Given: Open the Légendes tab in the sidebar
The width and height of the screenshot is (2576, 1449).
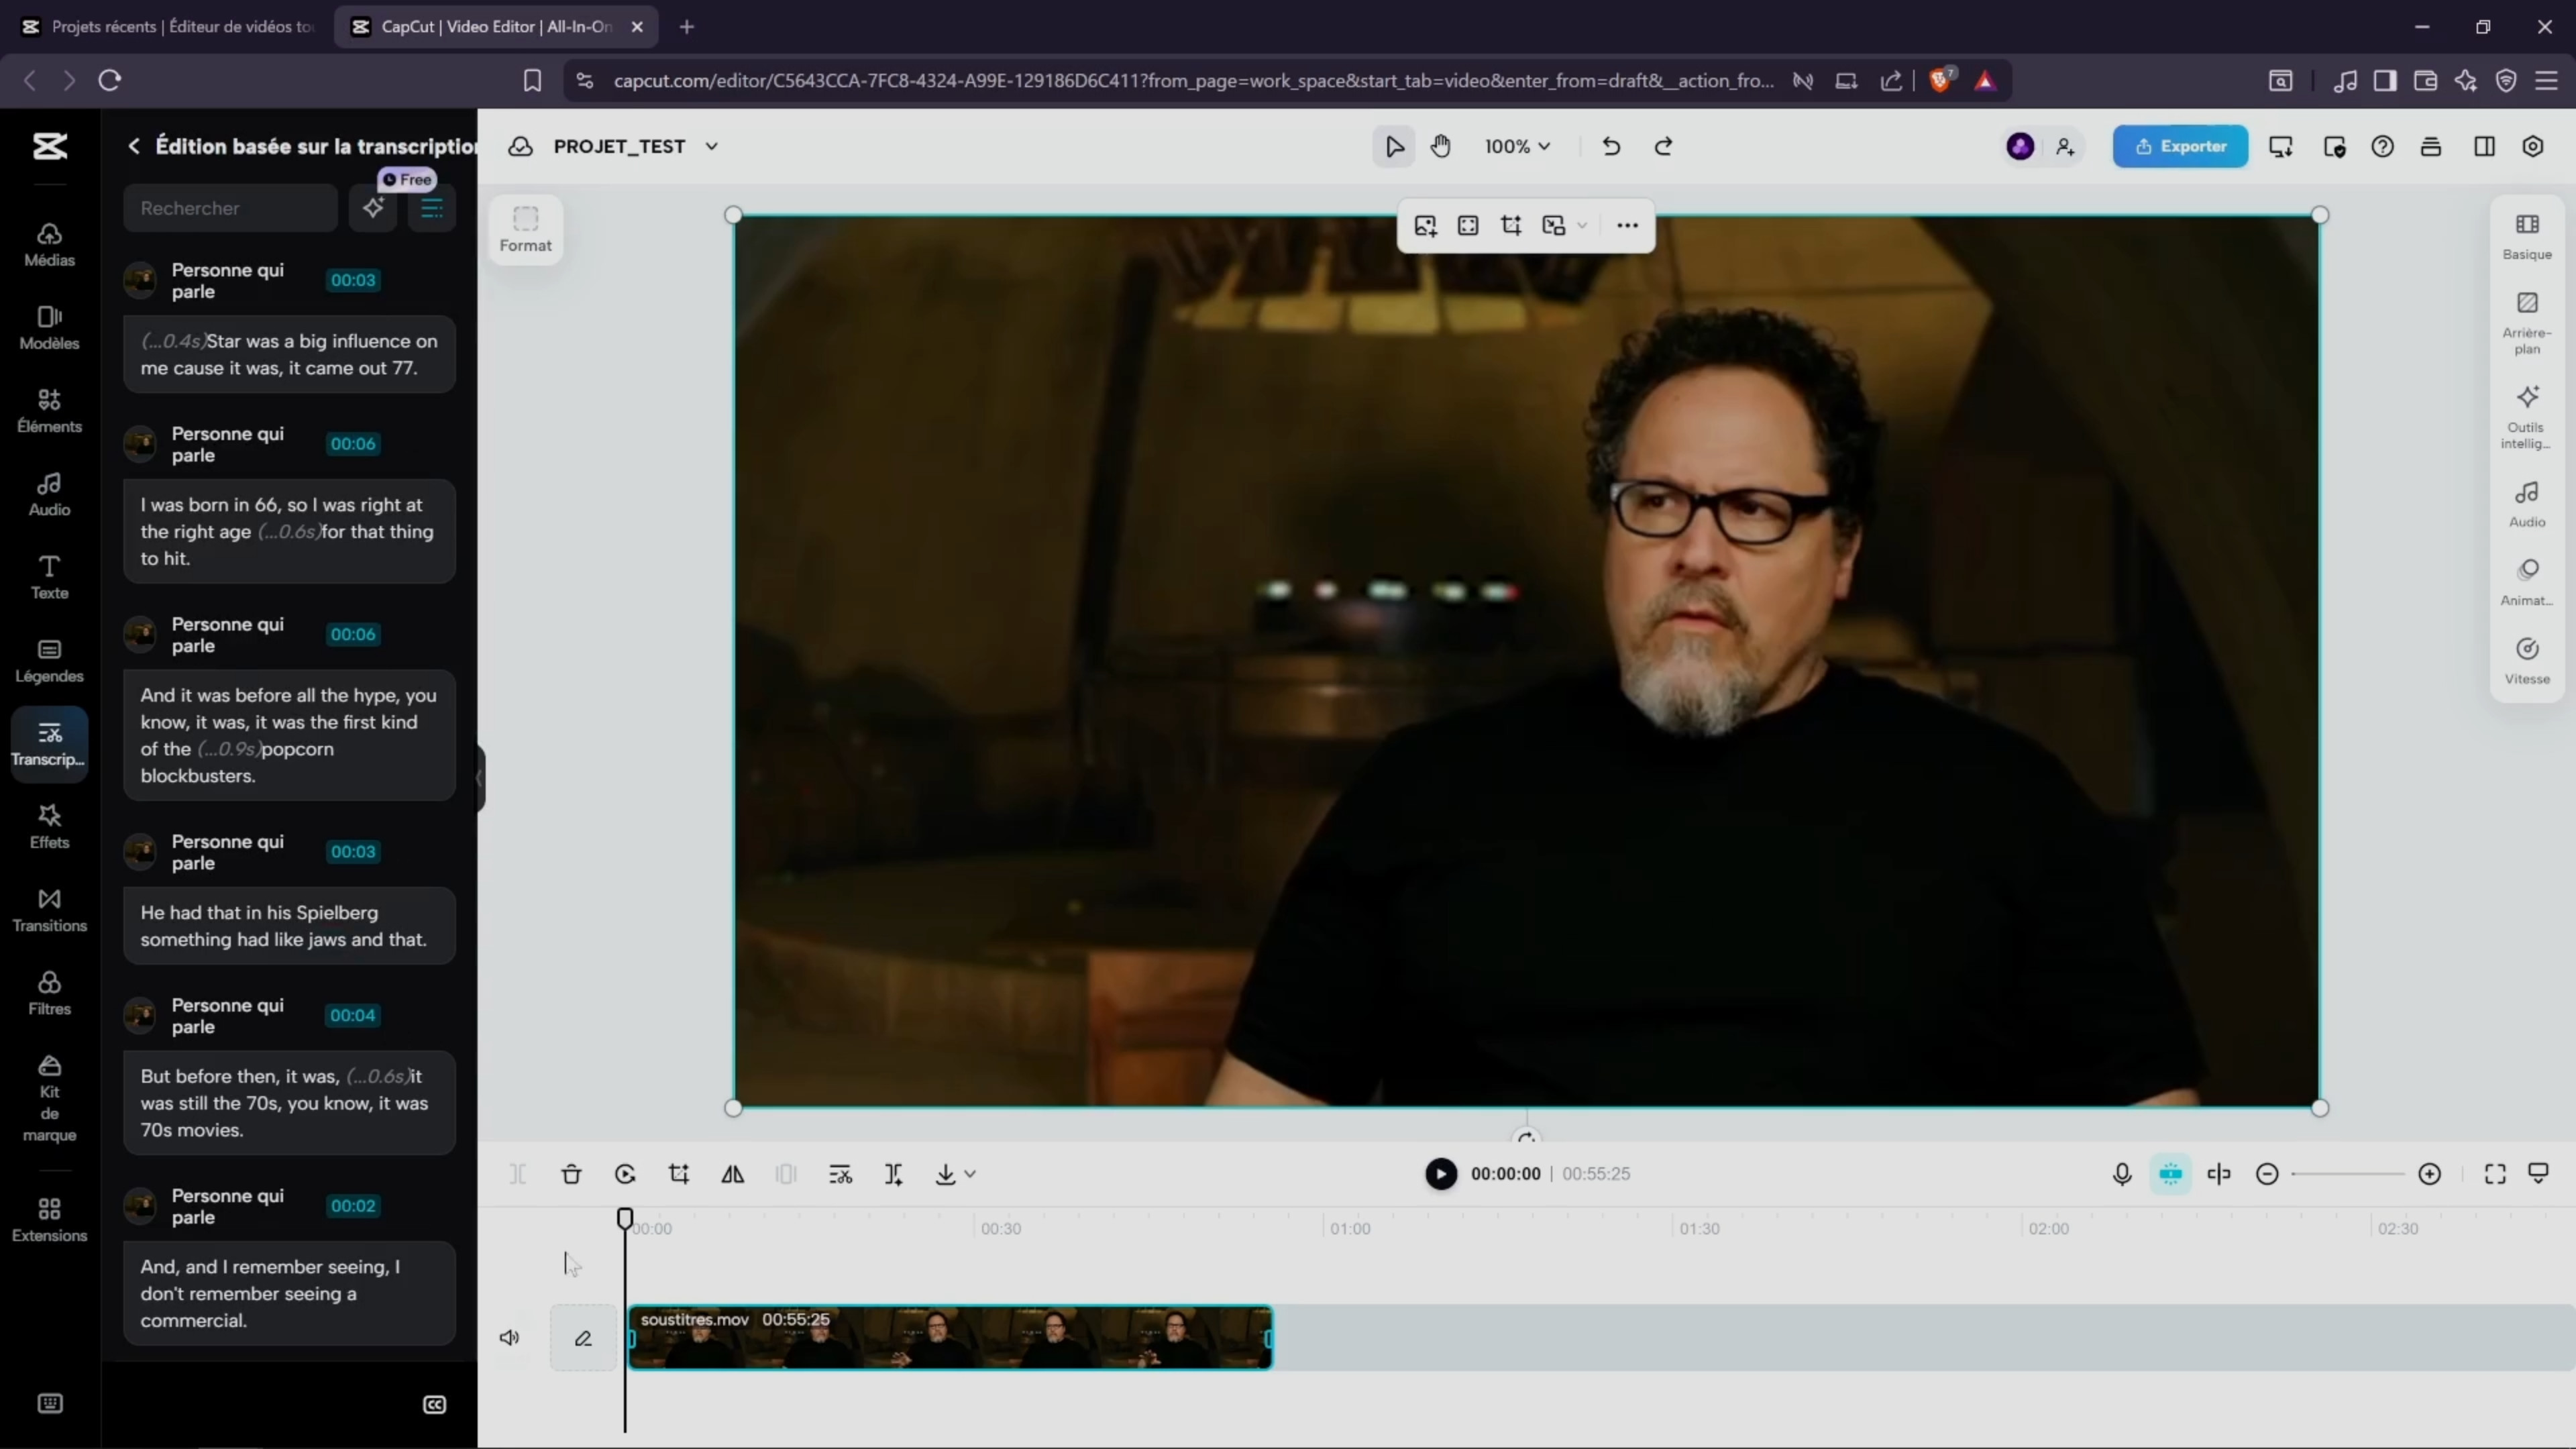Looking at the screenshot, I should point(49,660).
